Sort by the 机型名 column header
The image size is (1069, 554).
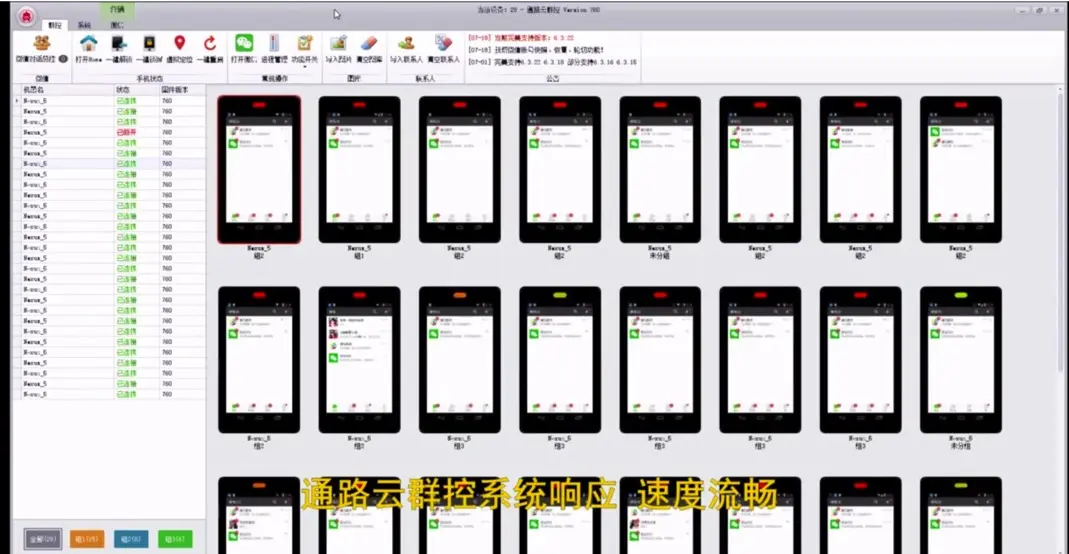point(67,89)
